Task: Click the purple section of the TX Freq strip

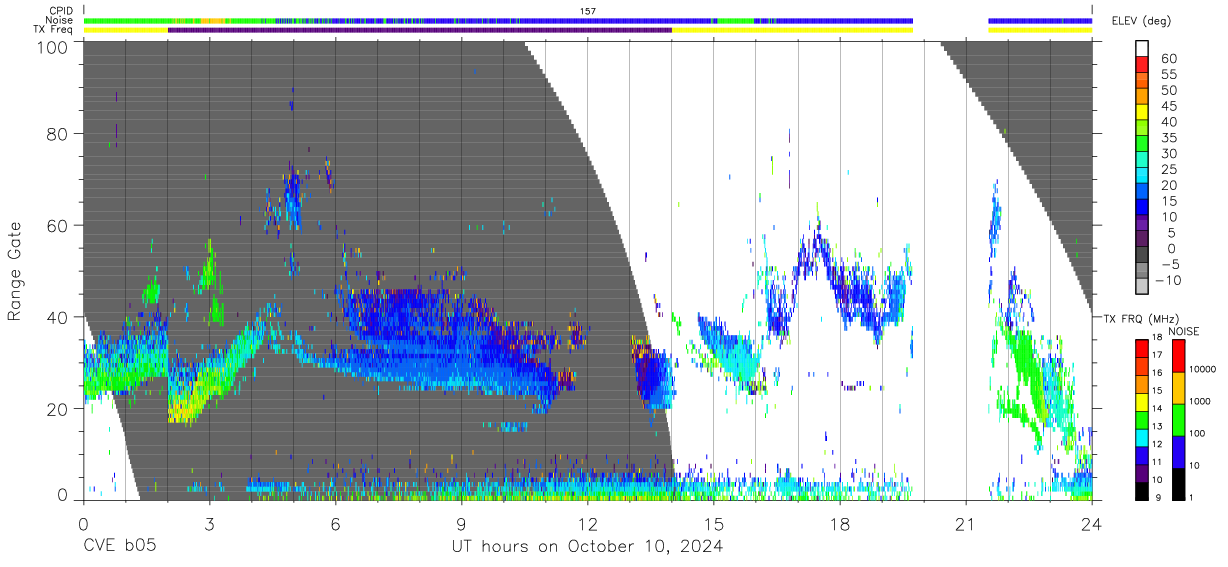Action: [420, 29]
